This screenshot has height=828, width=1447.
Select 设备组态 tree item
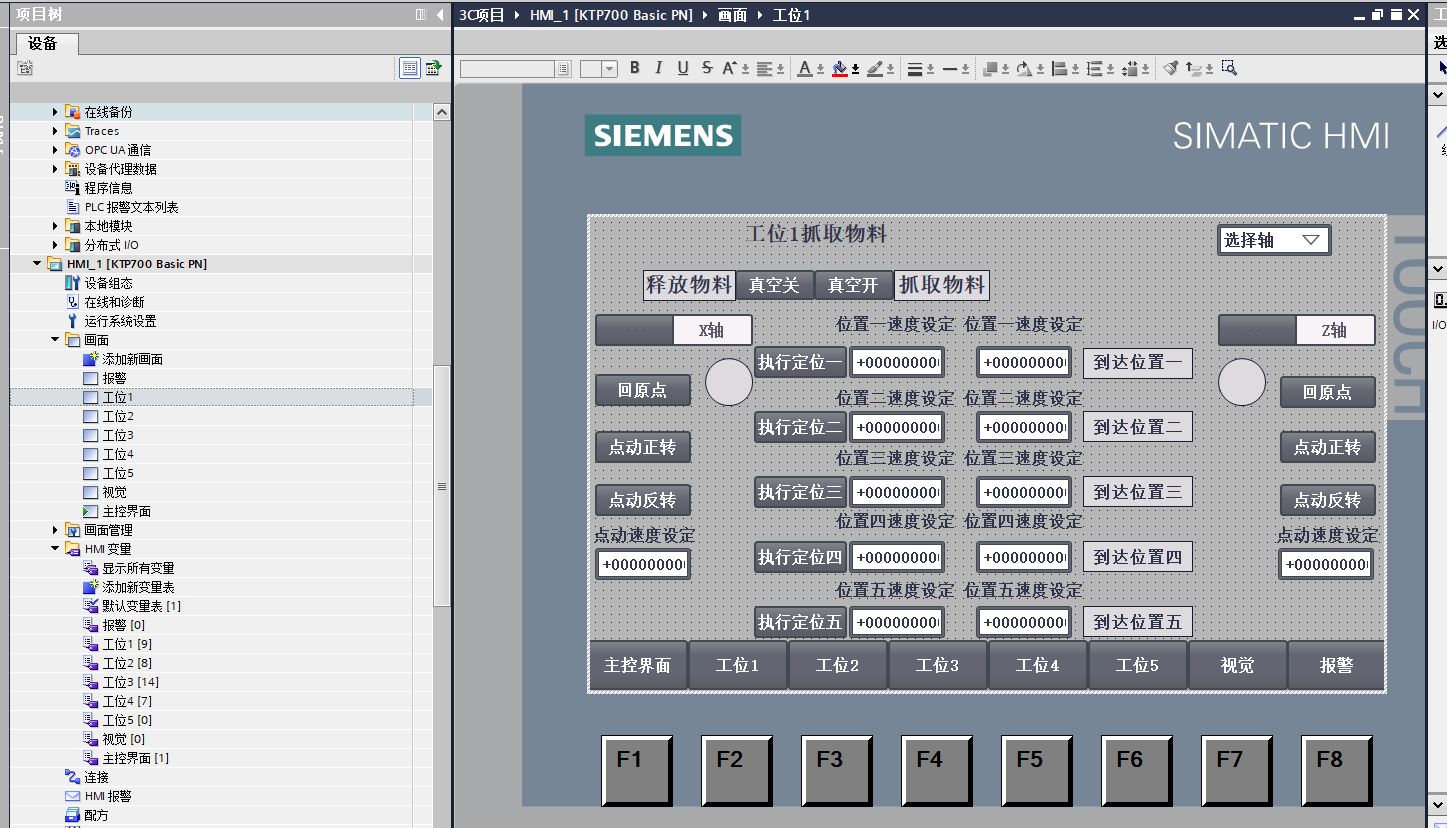(x=108, y=283)
